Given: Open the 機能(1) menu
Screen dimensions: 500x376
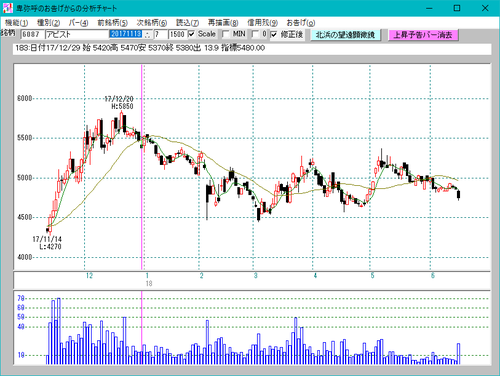Looking at the screenshot, I should 16,23.
